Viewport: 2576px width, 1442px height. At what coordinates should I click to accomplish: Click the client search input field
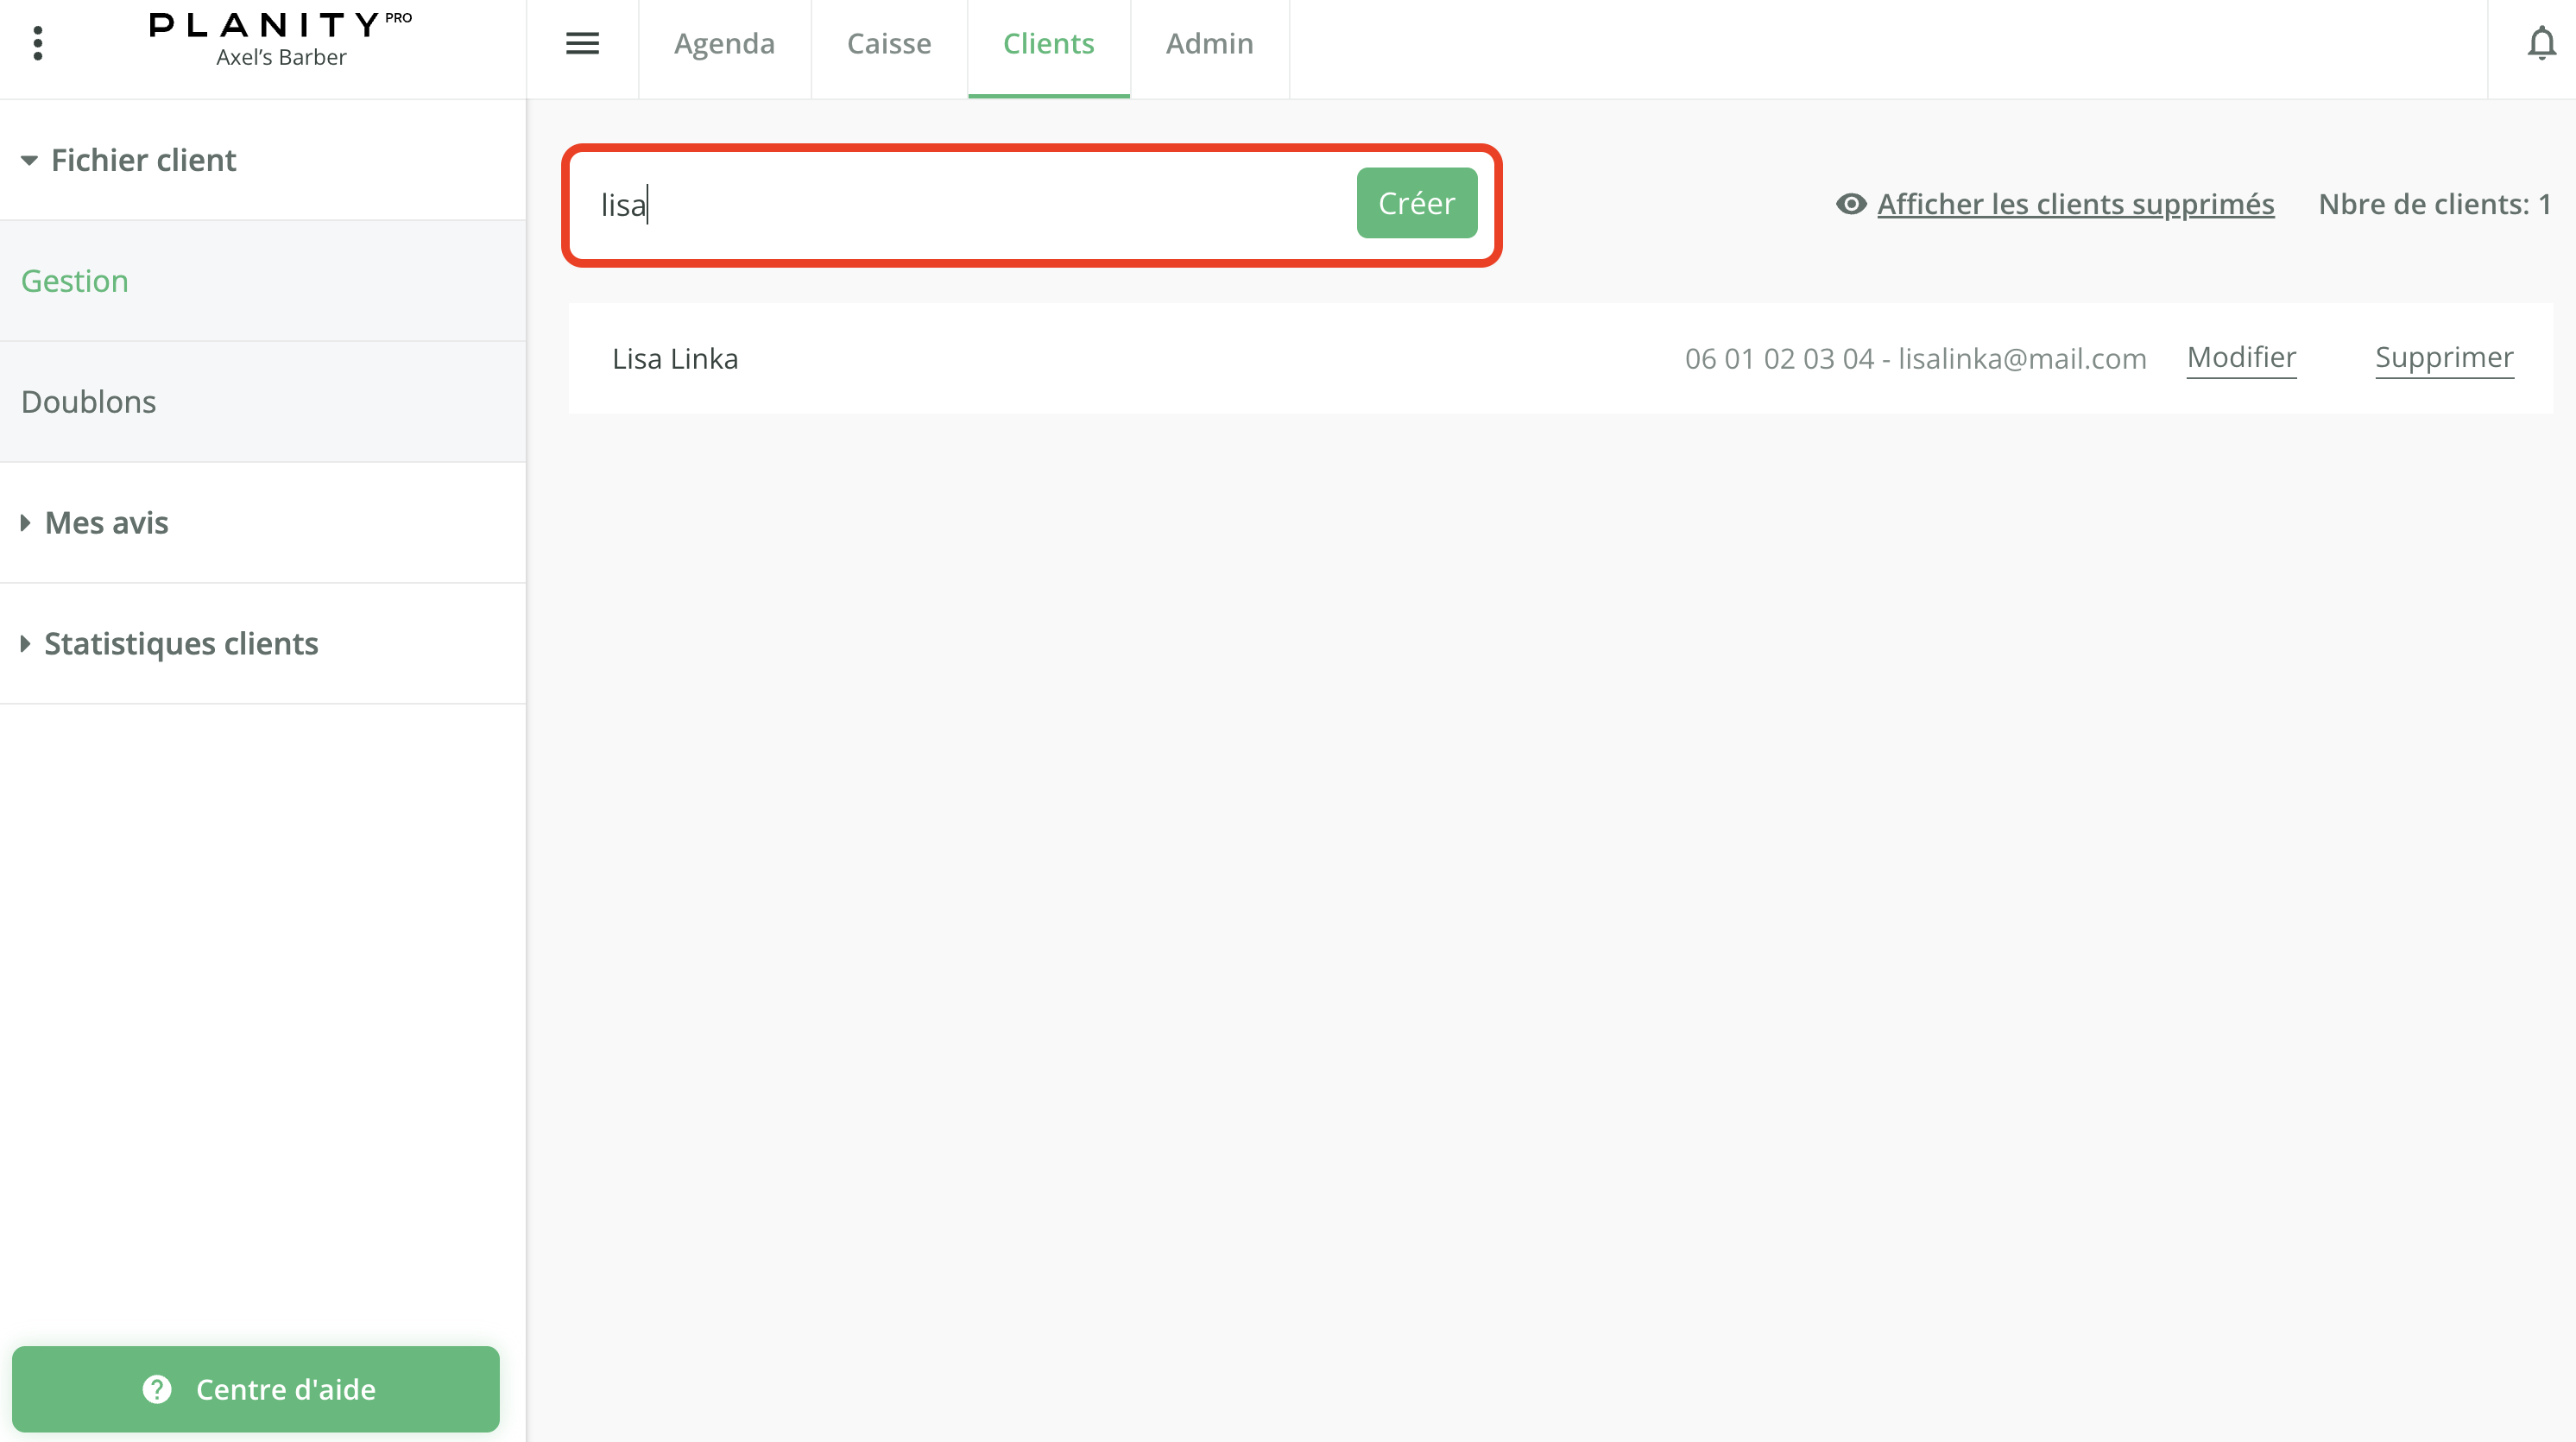[x=950, y=204]
